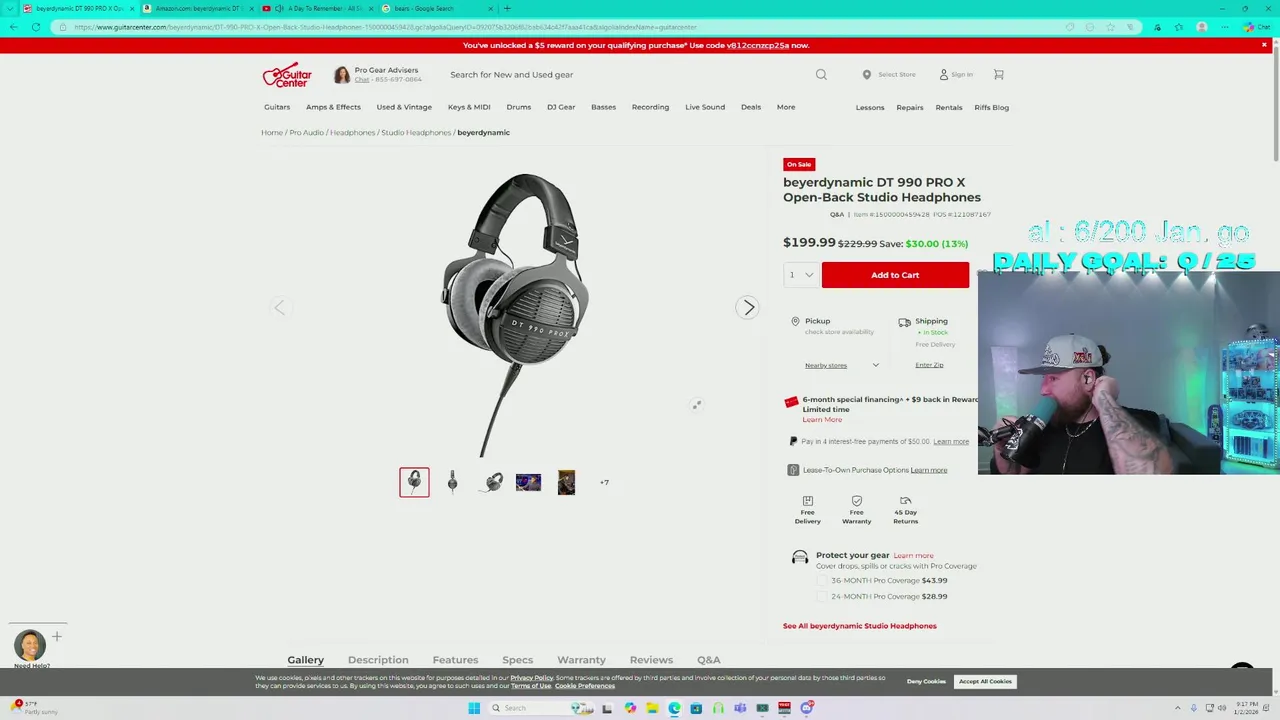Open the More navigation menu
Viewport: 1280px width, 720px height.
(x=786, y=107)
